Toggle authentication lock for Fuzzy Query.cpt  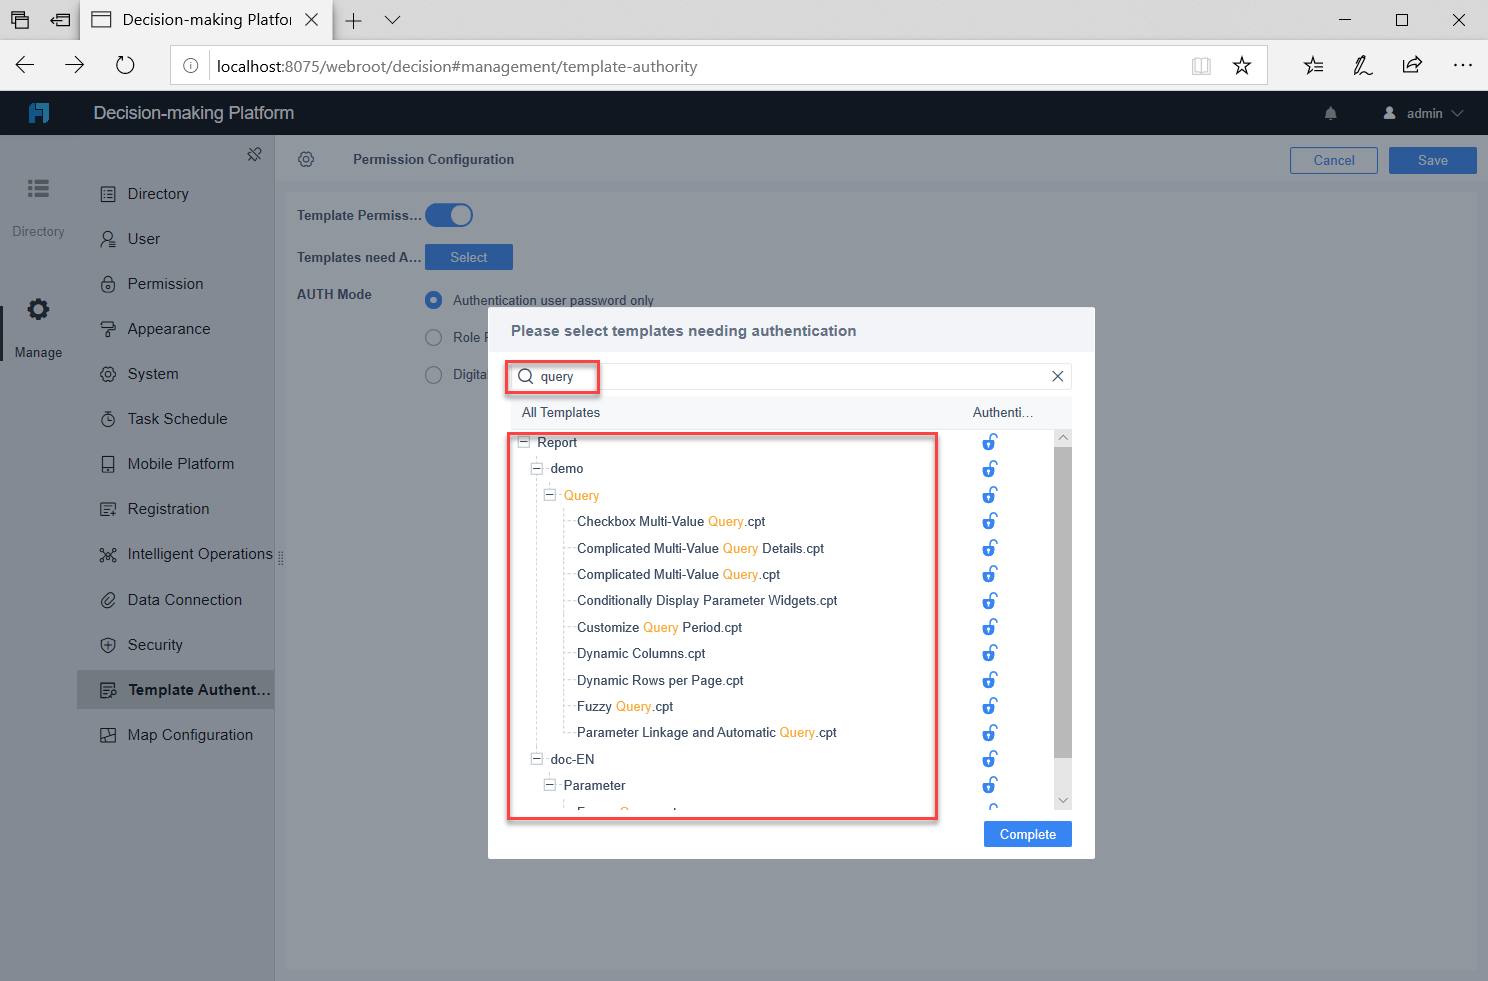coord(989,705)
